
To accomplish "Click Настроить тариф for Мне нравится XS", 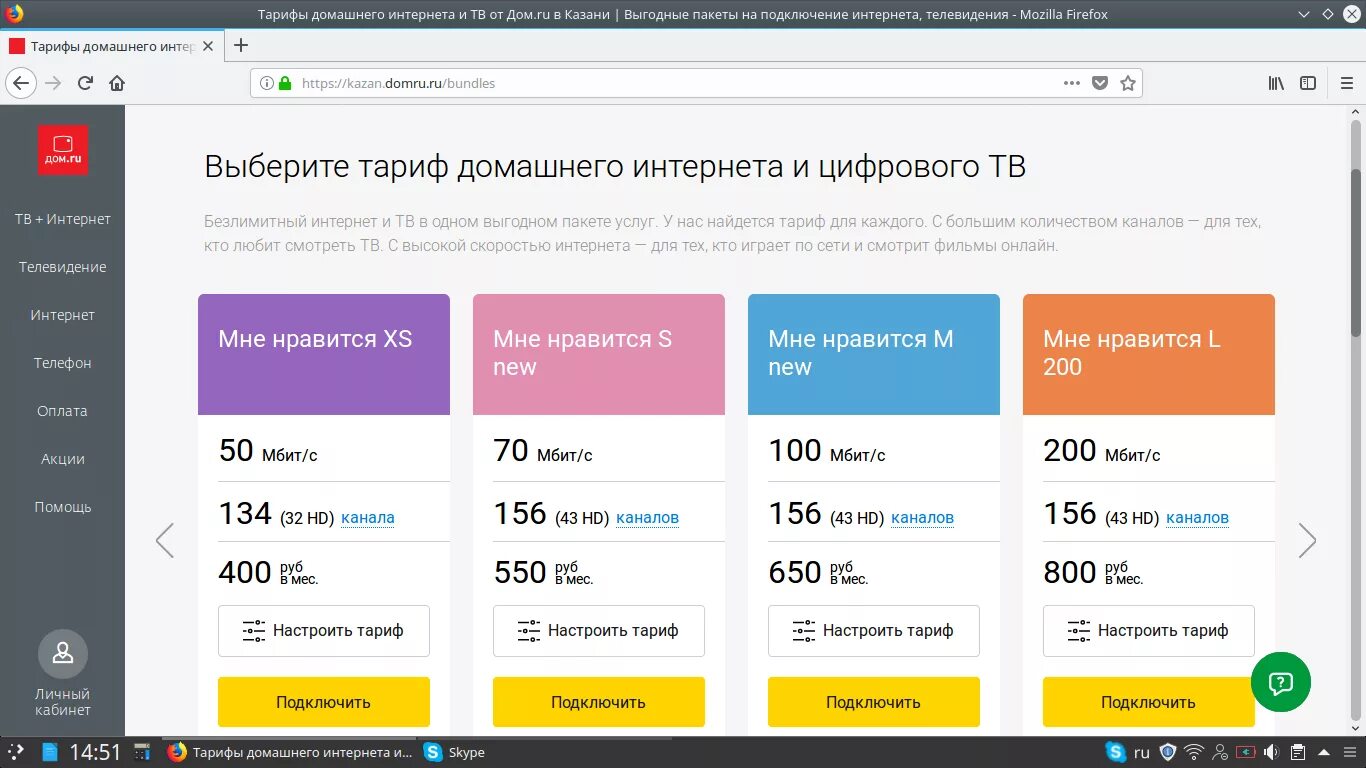I will tap(324, 631).
